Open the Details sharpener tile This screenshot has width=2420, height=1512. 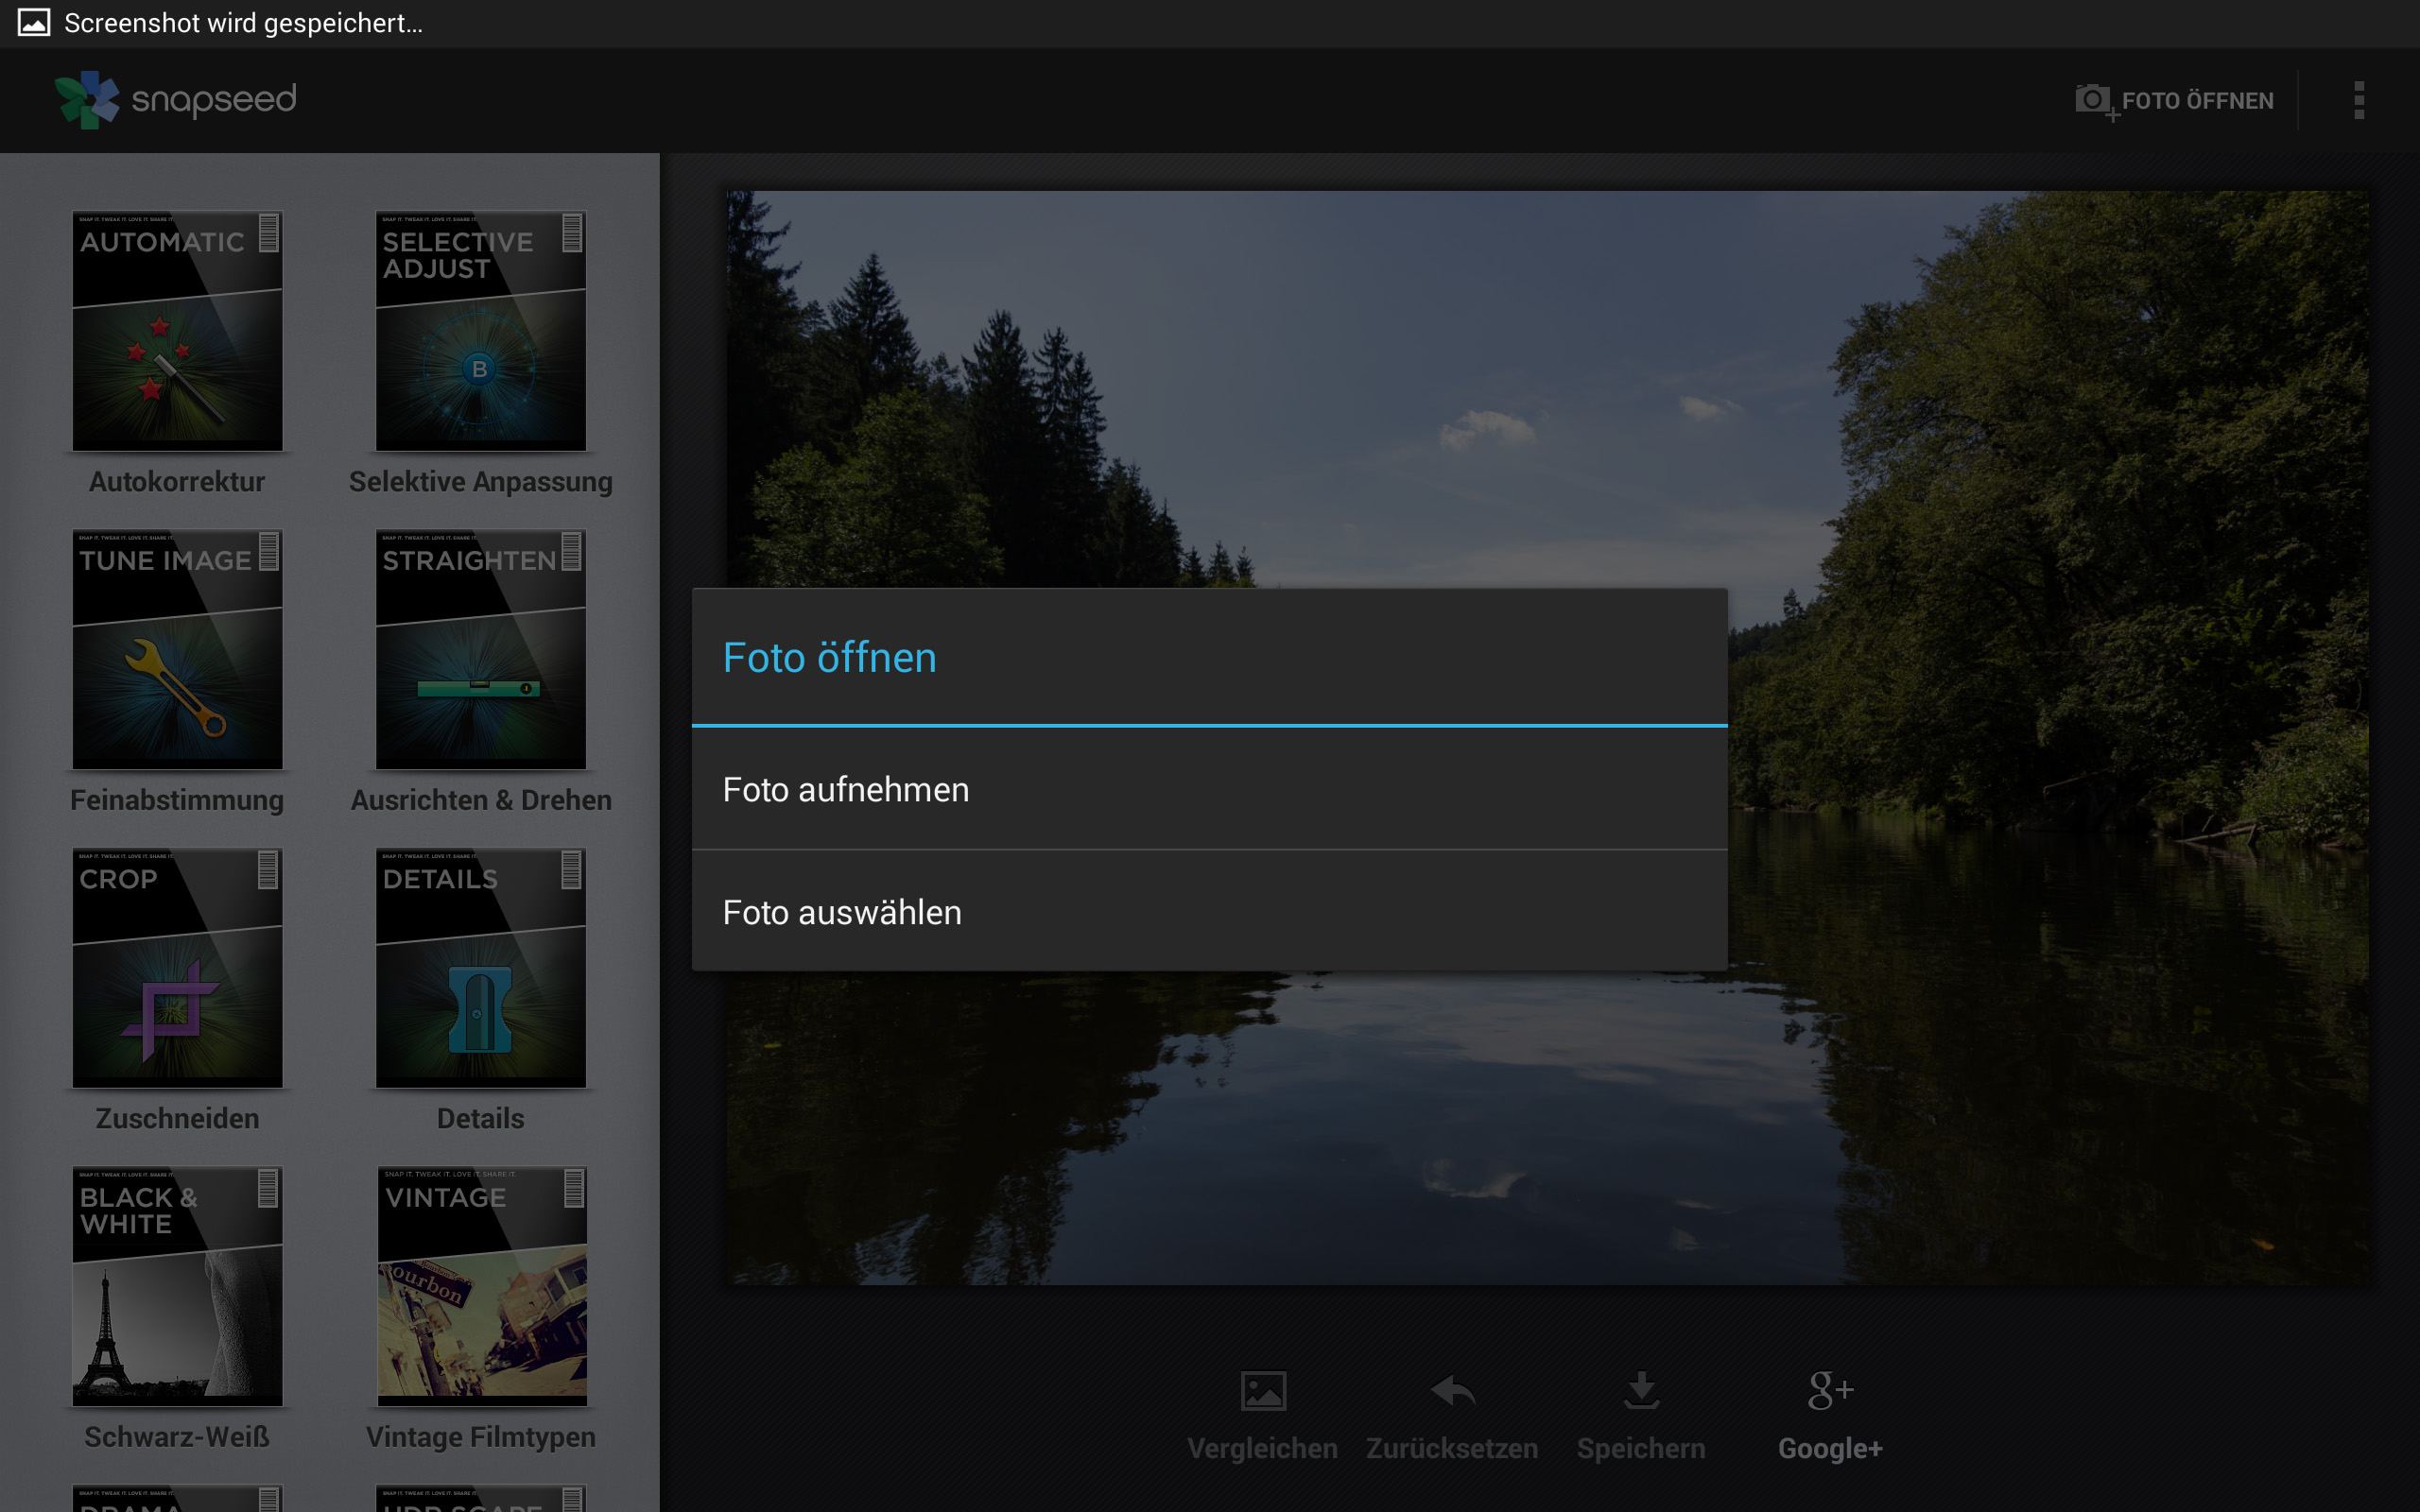point(480,967)
